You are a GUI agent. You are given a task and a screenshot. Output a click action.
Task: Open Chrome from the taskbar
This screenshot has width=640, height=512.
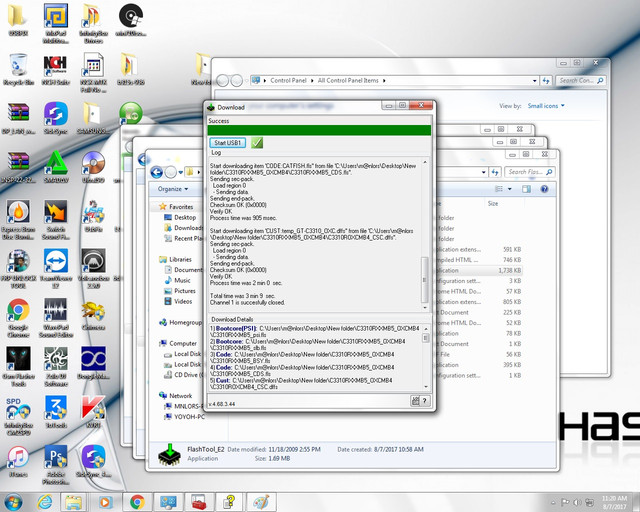click(x=138, y=502)
